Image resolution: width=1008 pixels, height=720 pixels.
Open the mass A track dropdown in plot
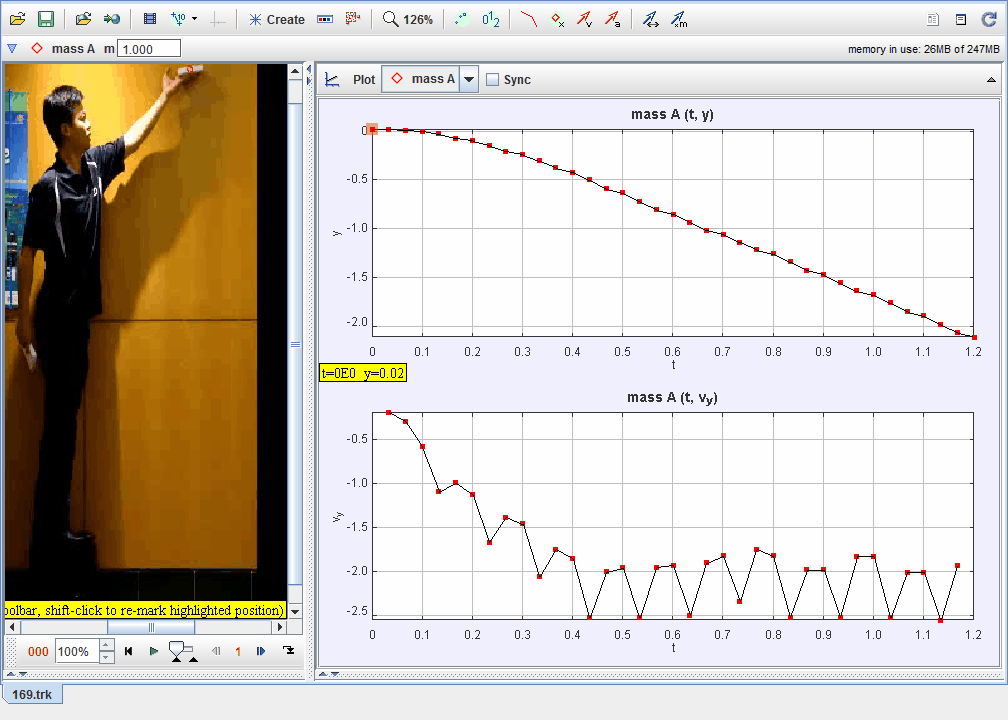(x=469, y=80)
